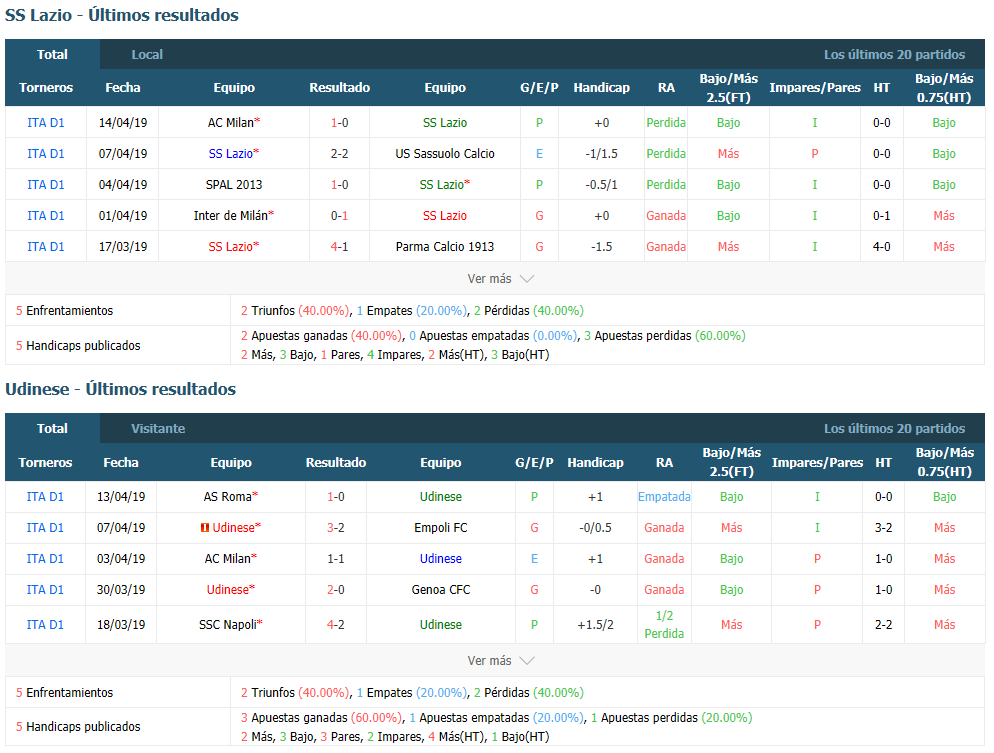Expand Ver más under Udinese results
The height and width of the screenshot is (753, 994).
click(x=500, y=660)
